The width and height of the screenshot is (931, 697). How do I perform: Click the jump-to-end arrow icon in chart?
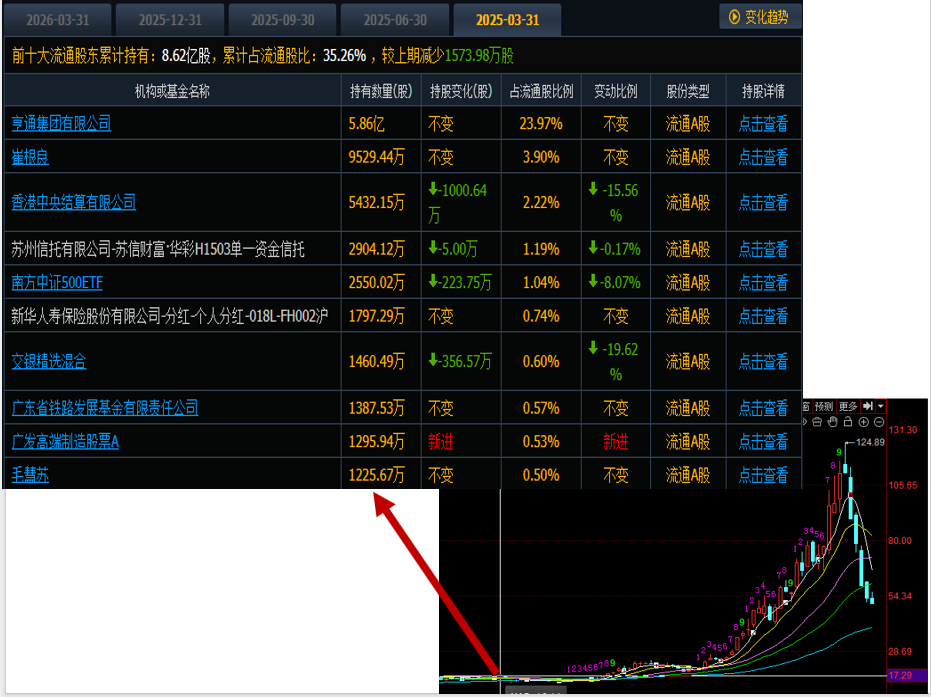[867, 406]
